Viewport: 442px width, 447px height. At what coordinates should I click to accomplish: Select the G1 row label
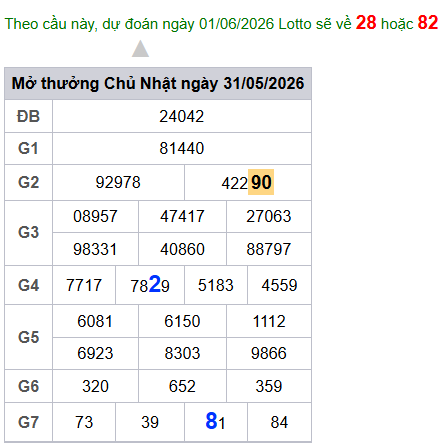28,148
